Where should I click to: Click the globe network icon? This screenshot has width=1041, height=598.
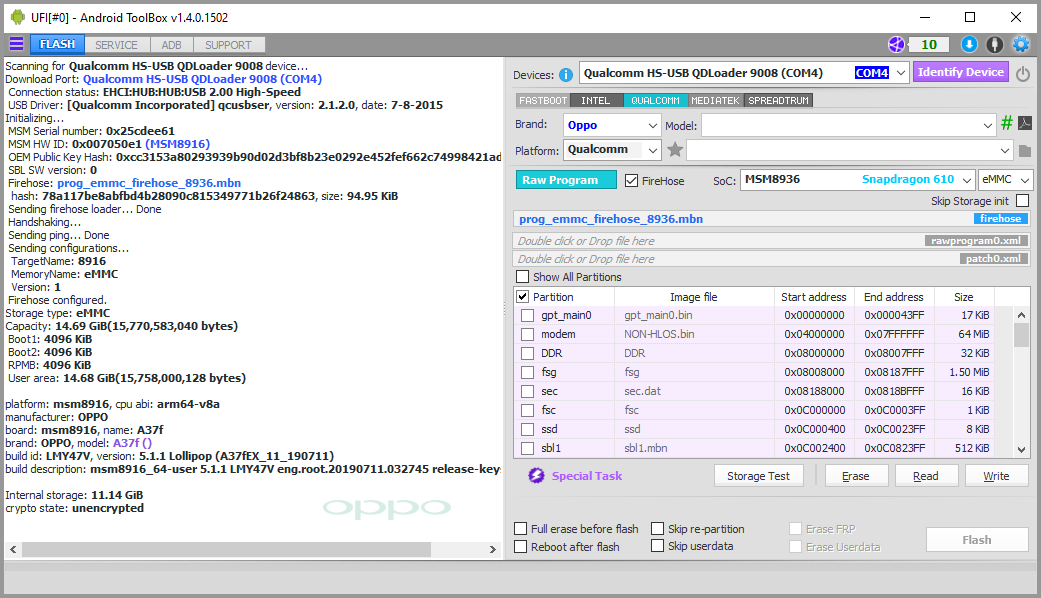coord(896,44)
